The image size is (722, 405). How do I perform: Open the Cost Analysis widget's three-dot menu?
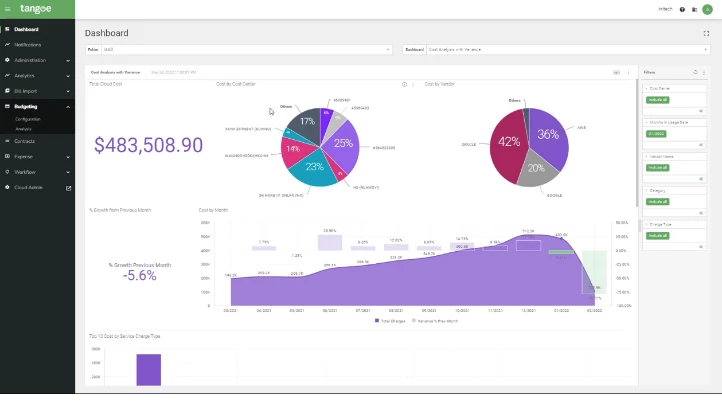click(x=628, y=72)
